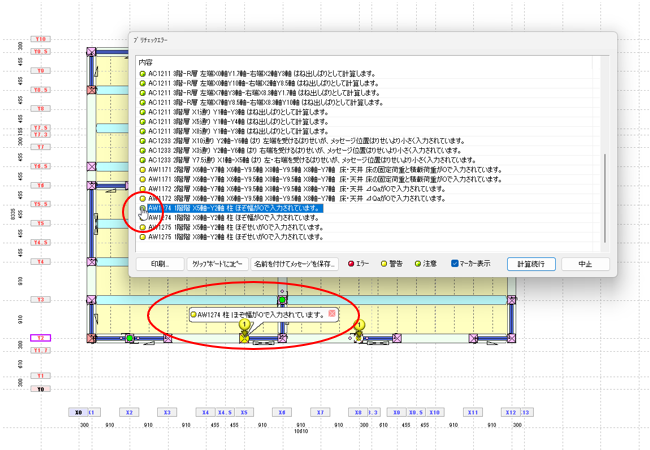Click the yellow icon of AW1275 X5軸-Y2軸 row
This screenshot has height=450, width=650.
[x=143, y=227]
